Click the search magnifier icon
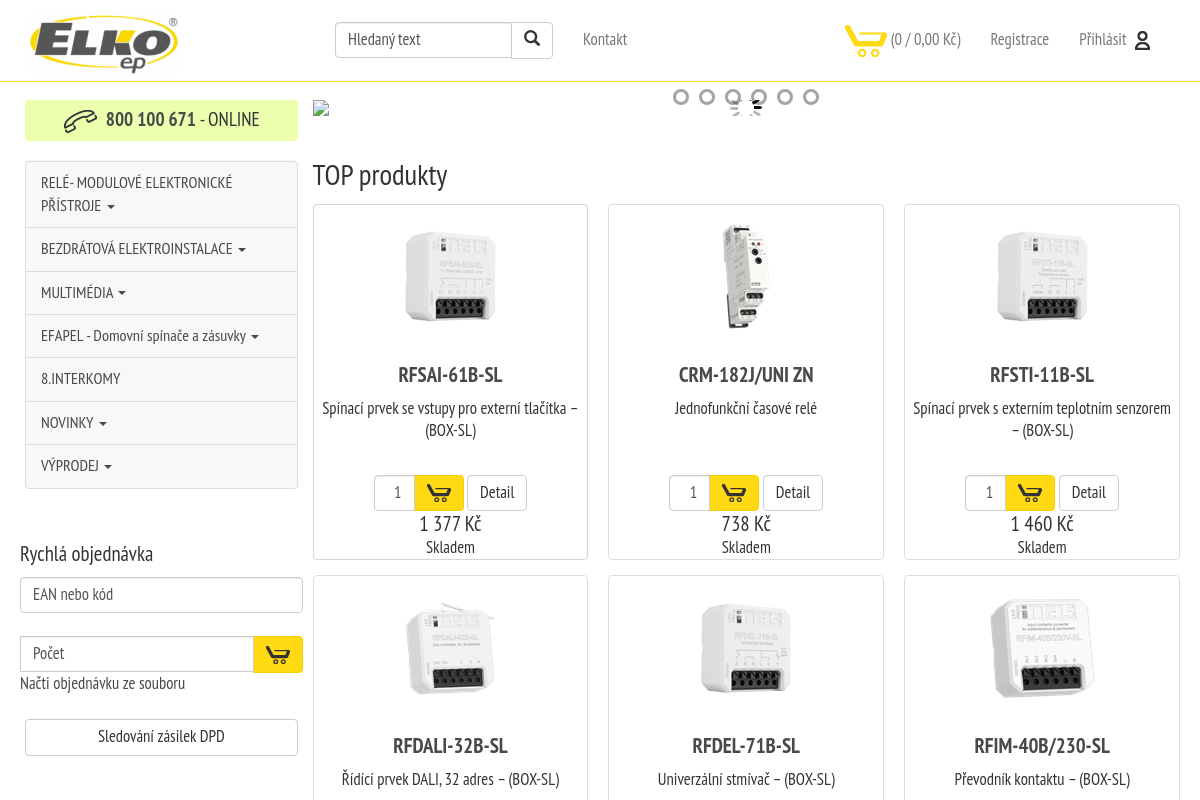1200x800 pixels. [531, 40]
